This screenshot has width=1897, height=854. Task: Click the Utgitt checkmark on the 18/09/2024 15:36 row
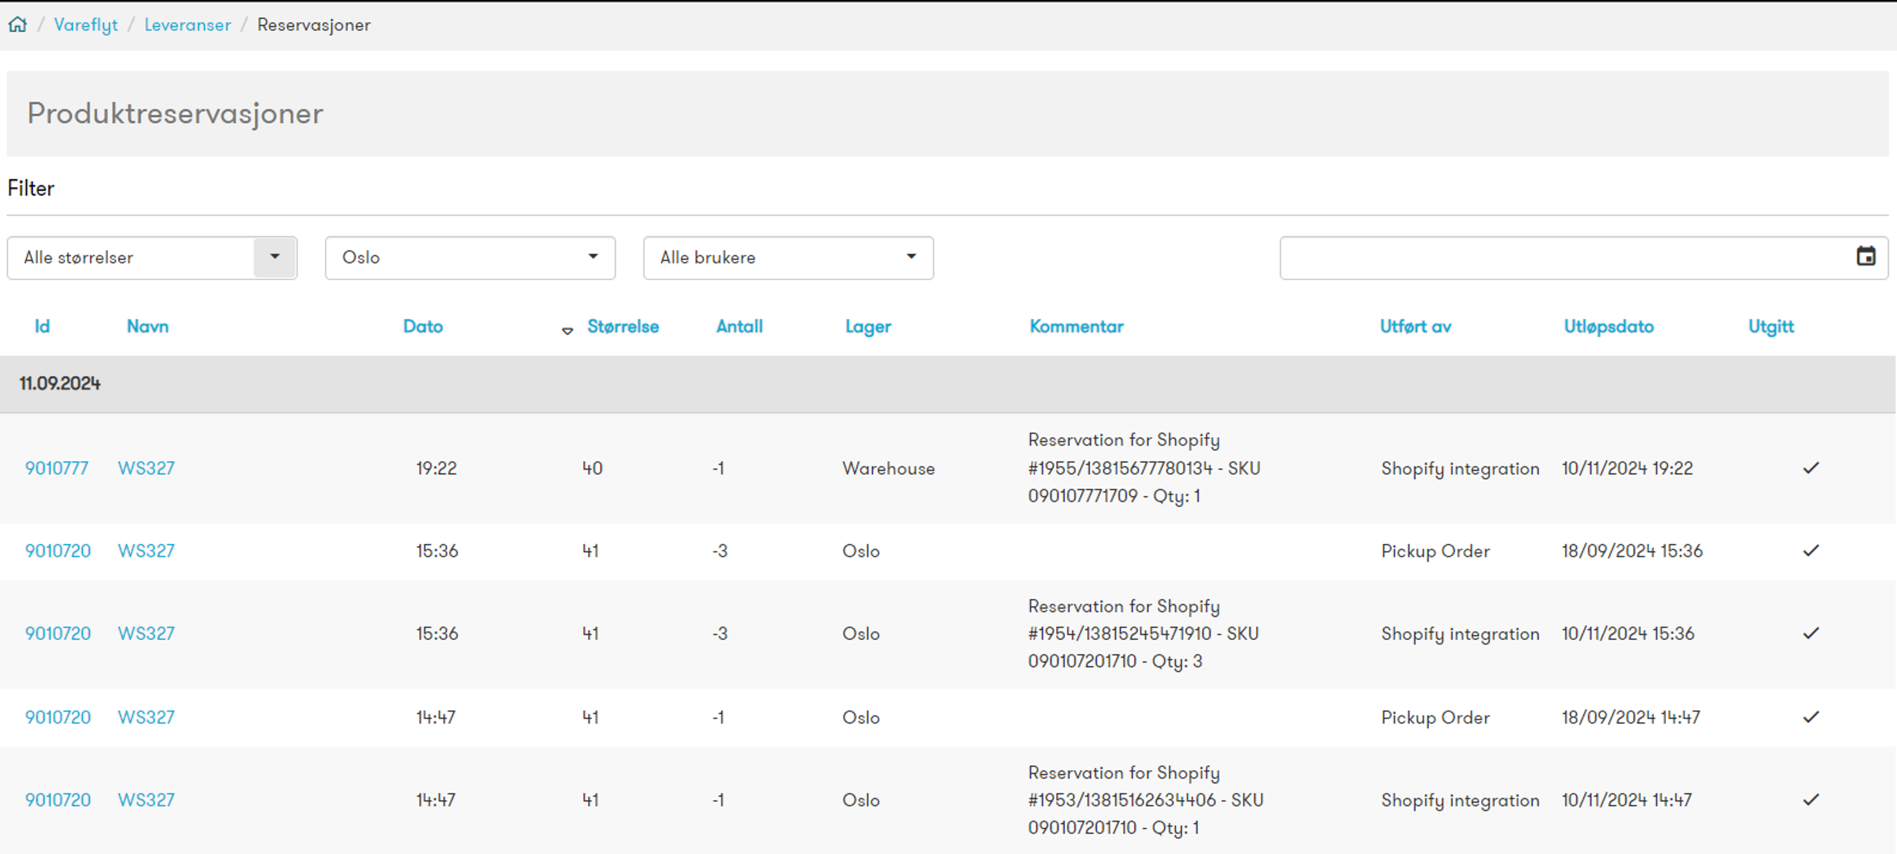(x=1811, y=551)
